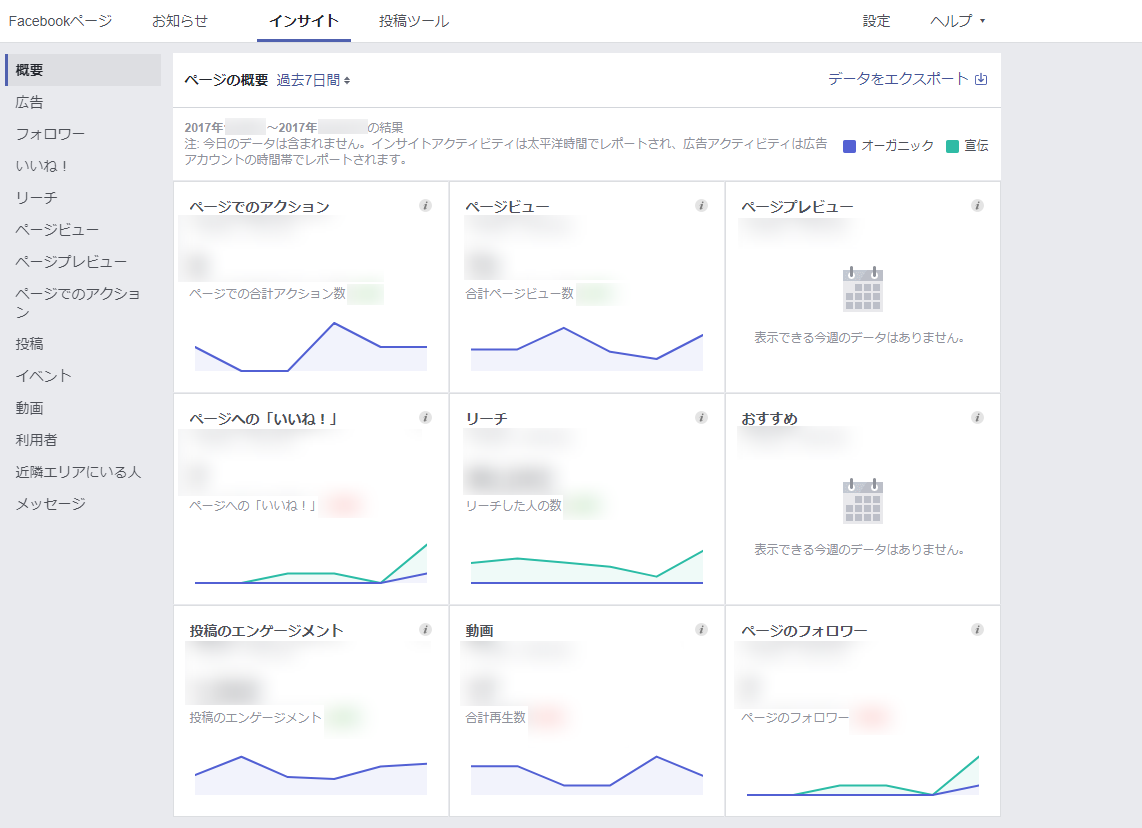
Task: Click info icon on ページビュー card
Action: pyautogui.click(x=701, y=206)
